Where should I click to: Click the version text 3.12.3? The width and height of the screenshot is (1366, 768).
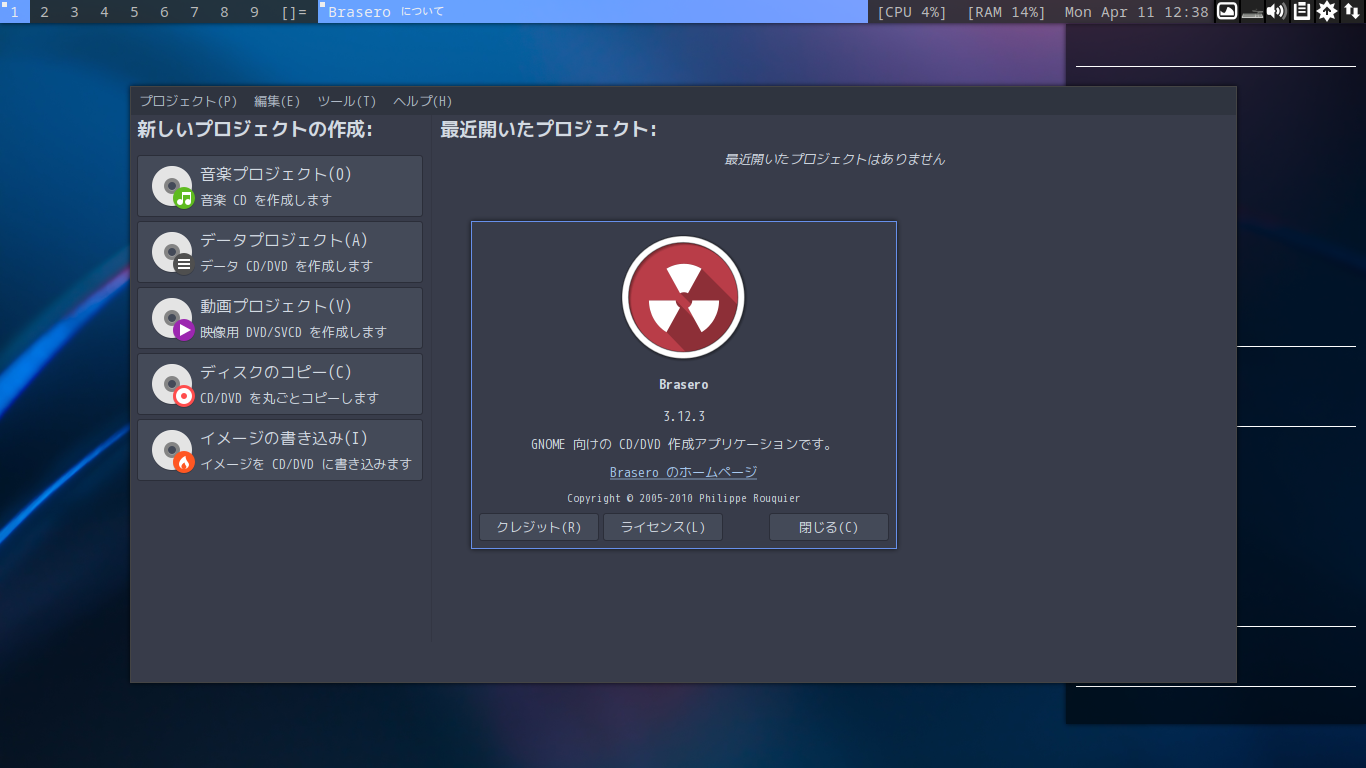pyautogui.click(x=684, y=416)
